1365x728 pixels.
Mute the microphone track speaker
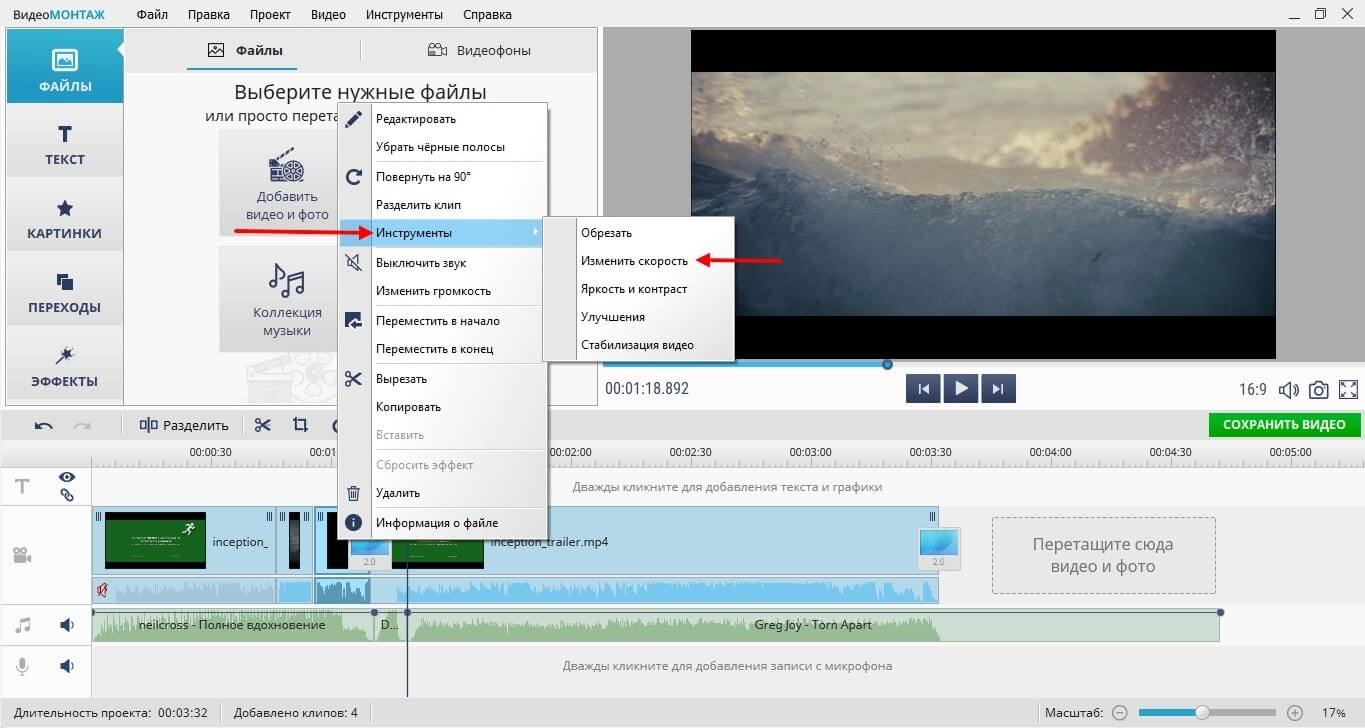(67, 666)
